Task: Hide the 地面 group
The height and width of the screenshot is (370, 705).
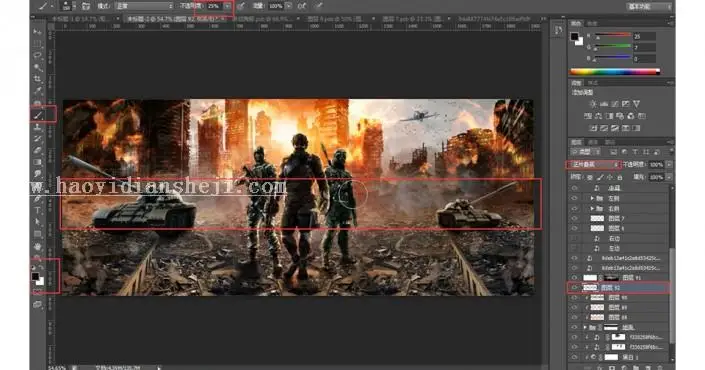Action: [x=574, y=327]
